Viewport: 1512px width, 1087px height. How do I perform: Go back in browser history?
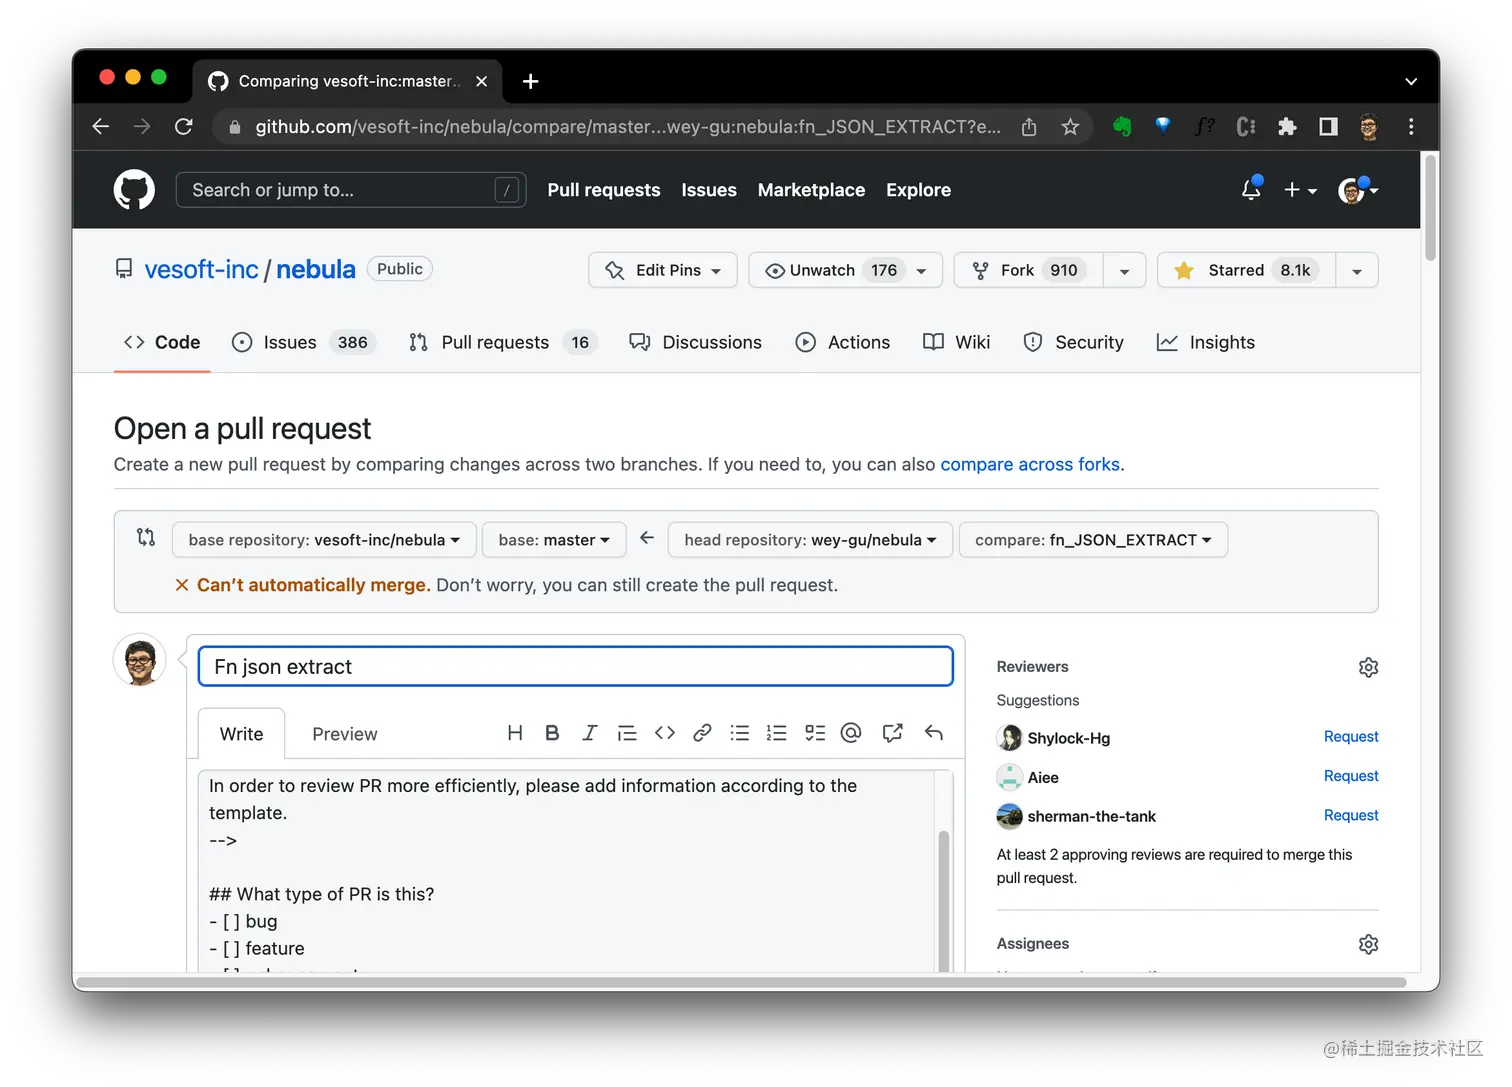(101, 127)
